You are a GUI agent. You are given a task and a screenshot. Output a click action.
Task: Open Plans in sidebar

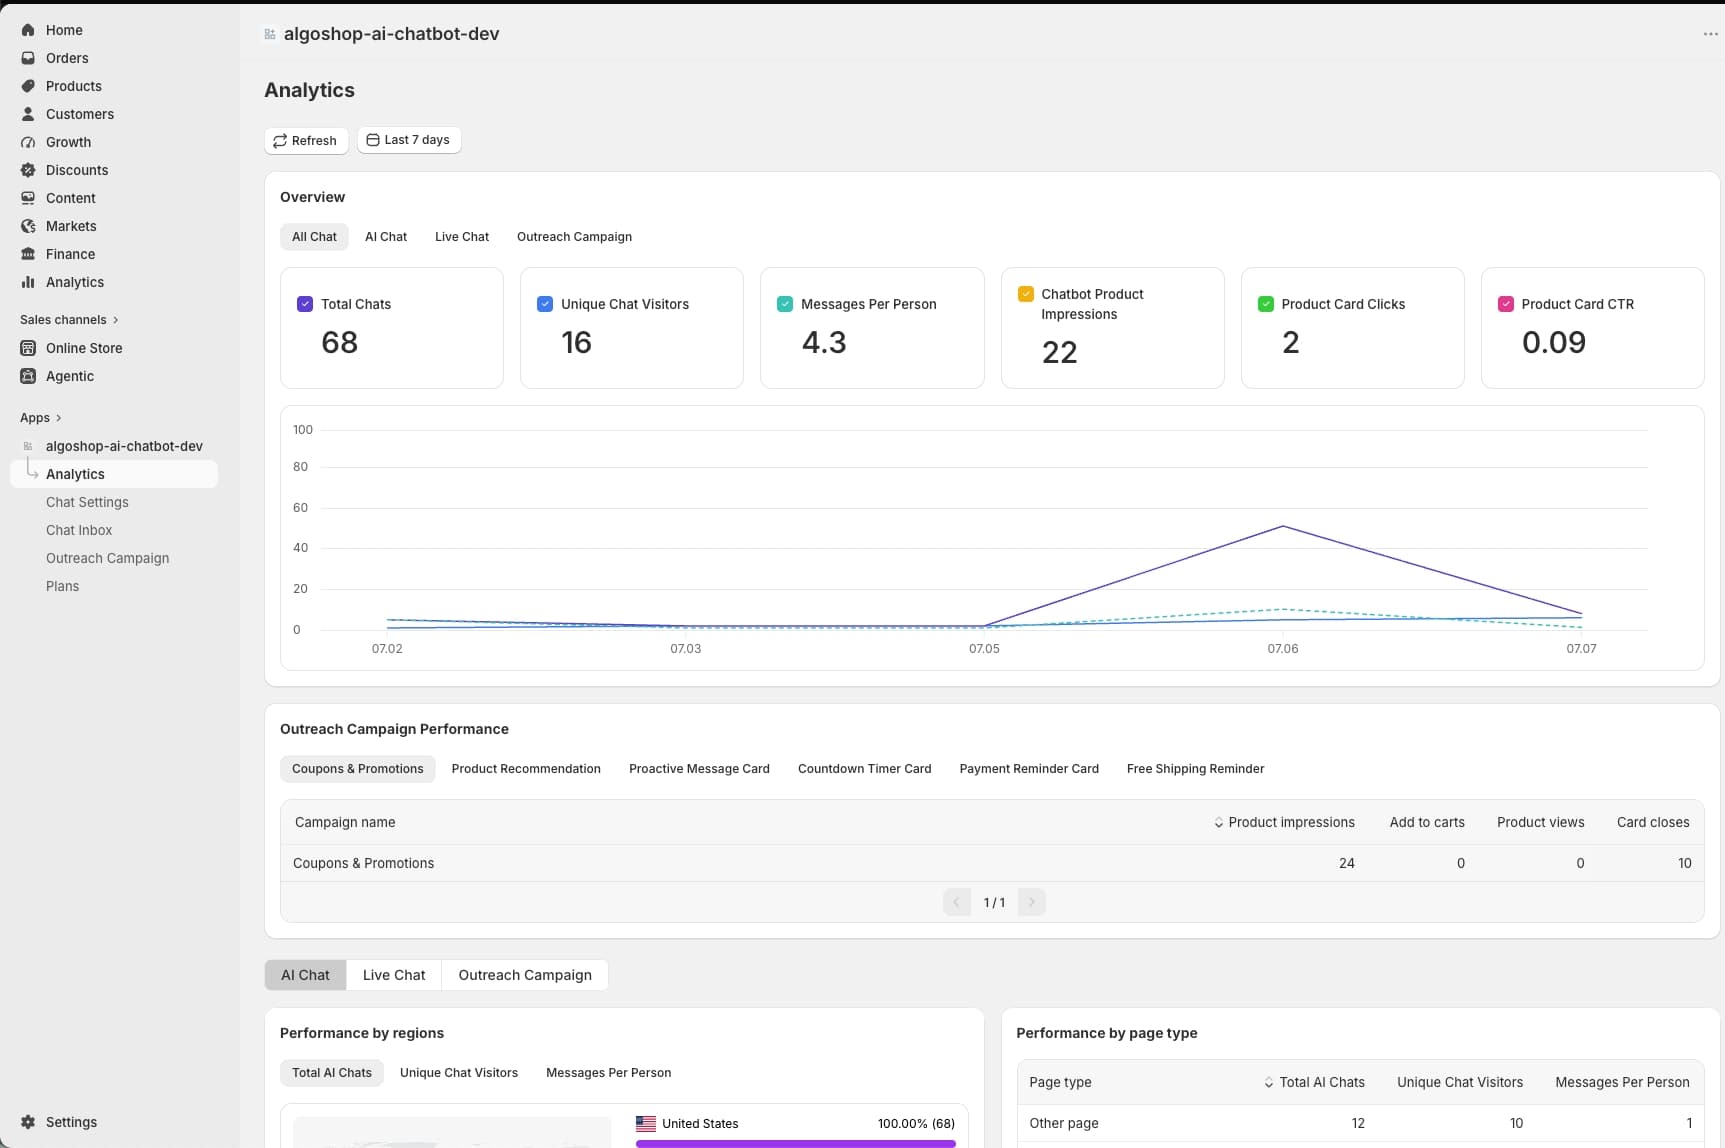[x=62, y=586]
